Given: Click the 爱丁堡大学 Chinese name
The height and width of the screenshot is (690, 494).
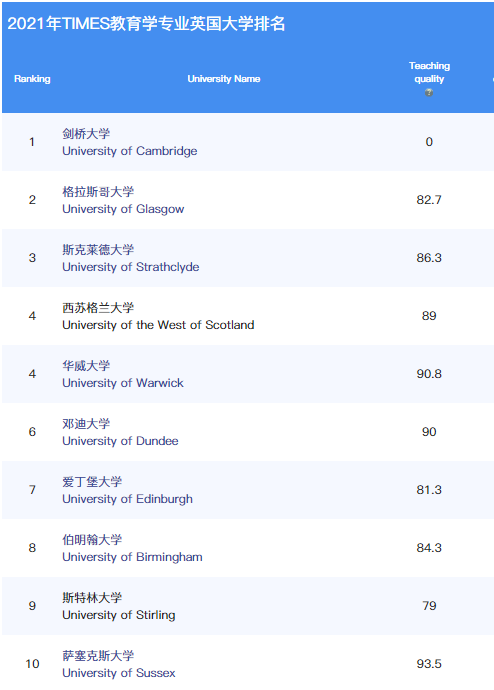Looking at the screenshot, I should click(92, 482).
